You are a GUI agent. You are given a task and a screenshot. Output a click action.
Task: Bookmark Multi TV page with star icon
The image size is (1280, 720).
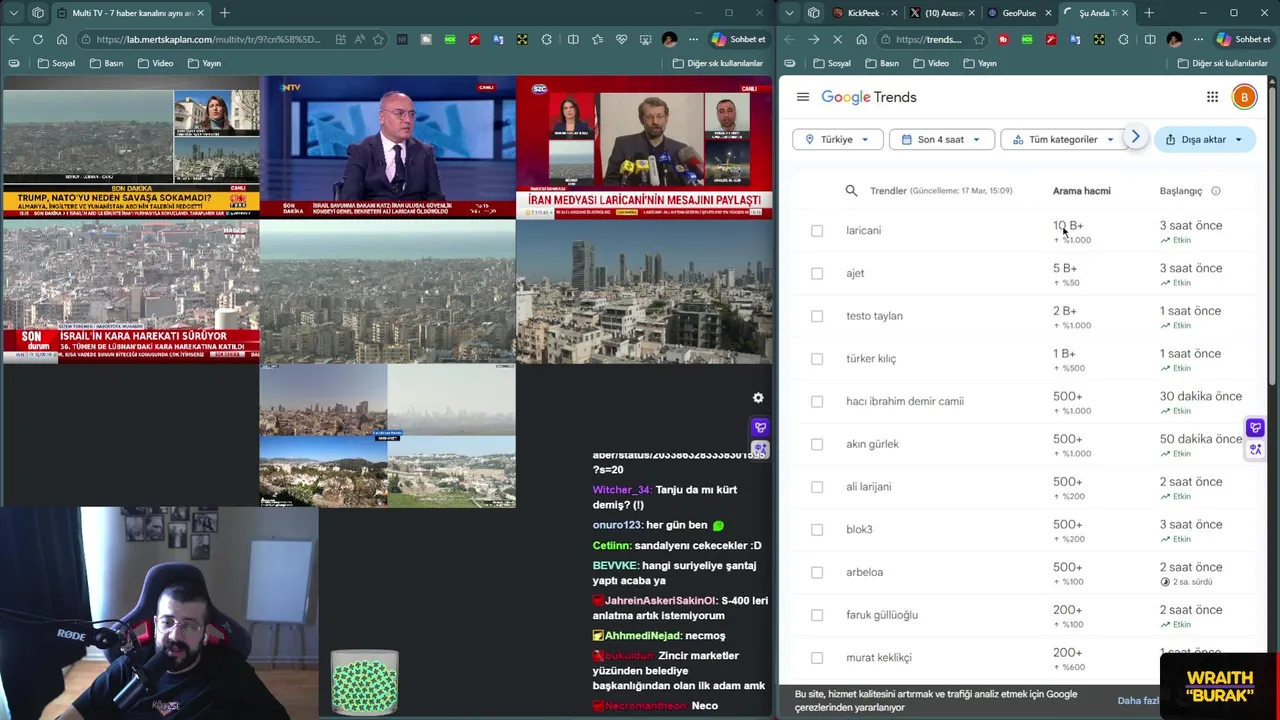[x=378, y=40]
